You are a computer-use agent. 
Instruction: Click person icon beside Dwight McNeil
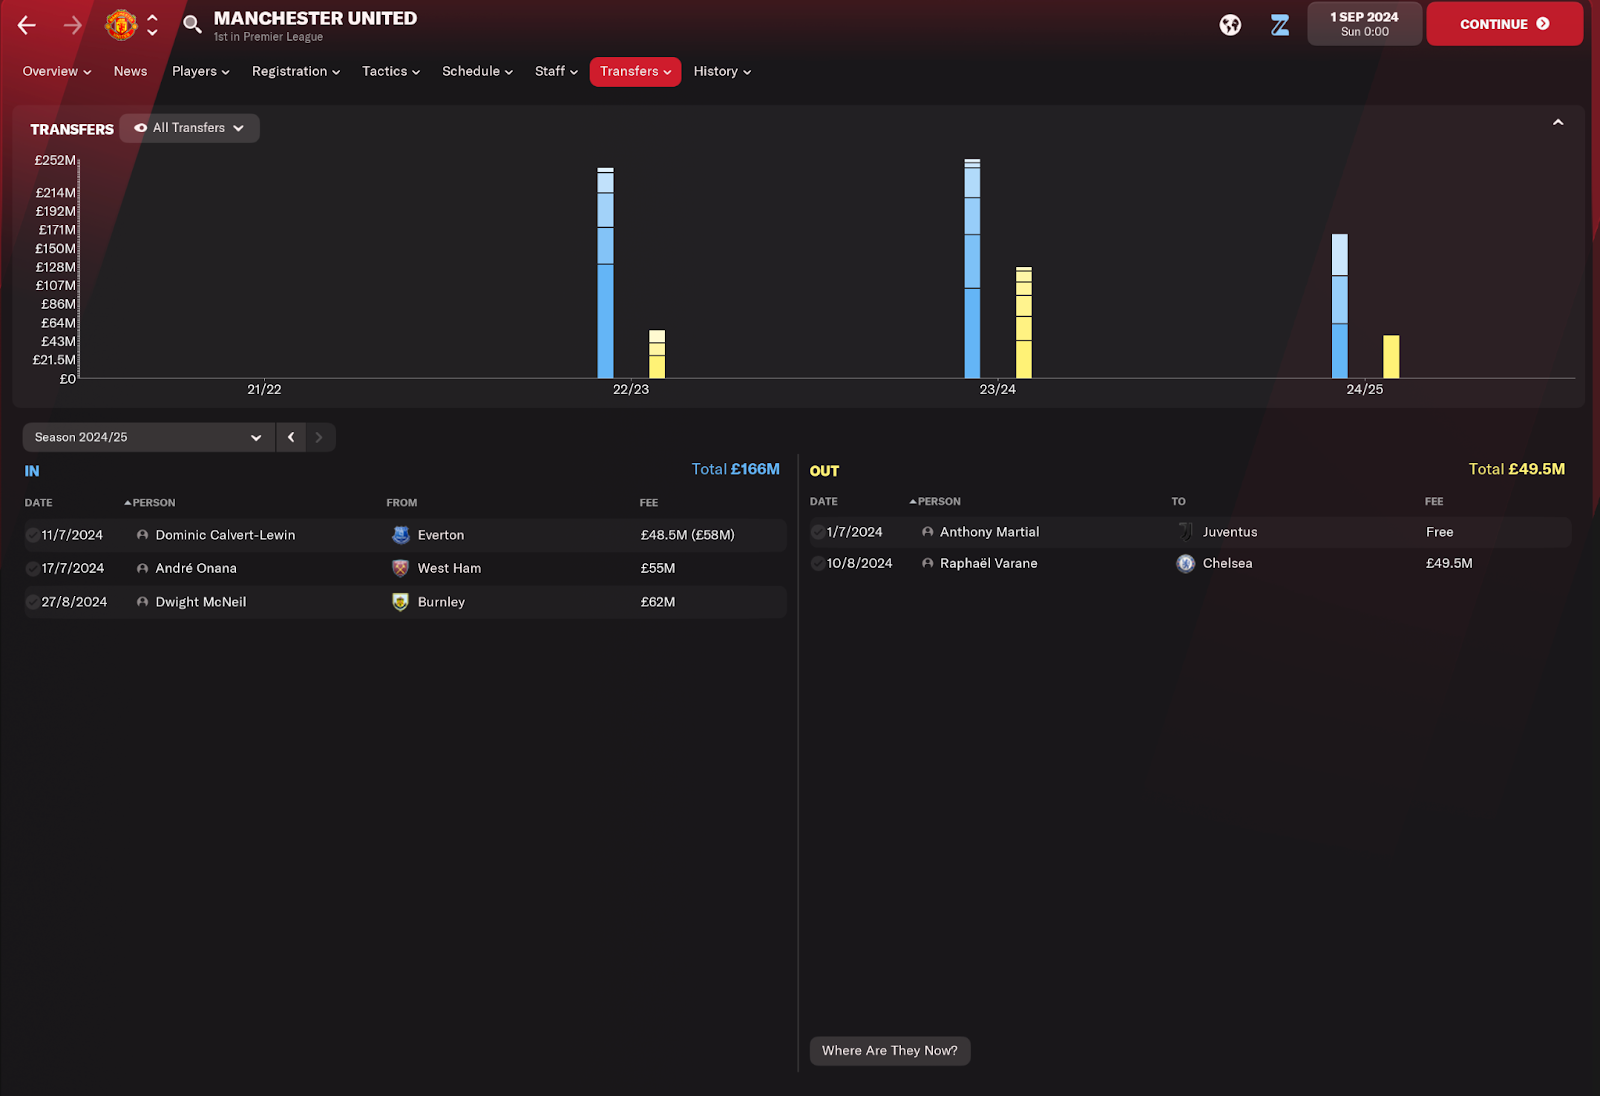pyautogui.click(x=142, y=602)
